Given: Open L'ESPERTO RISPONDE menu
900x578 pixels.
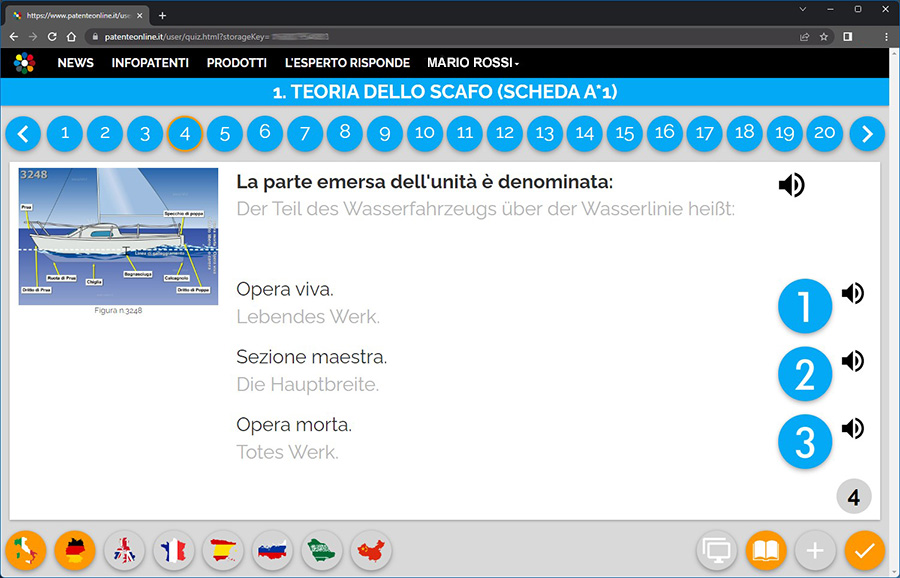Looking at the screenshot, I should tap(347, 62).
